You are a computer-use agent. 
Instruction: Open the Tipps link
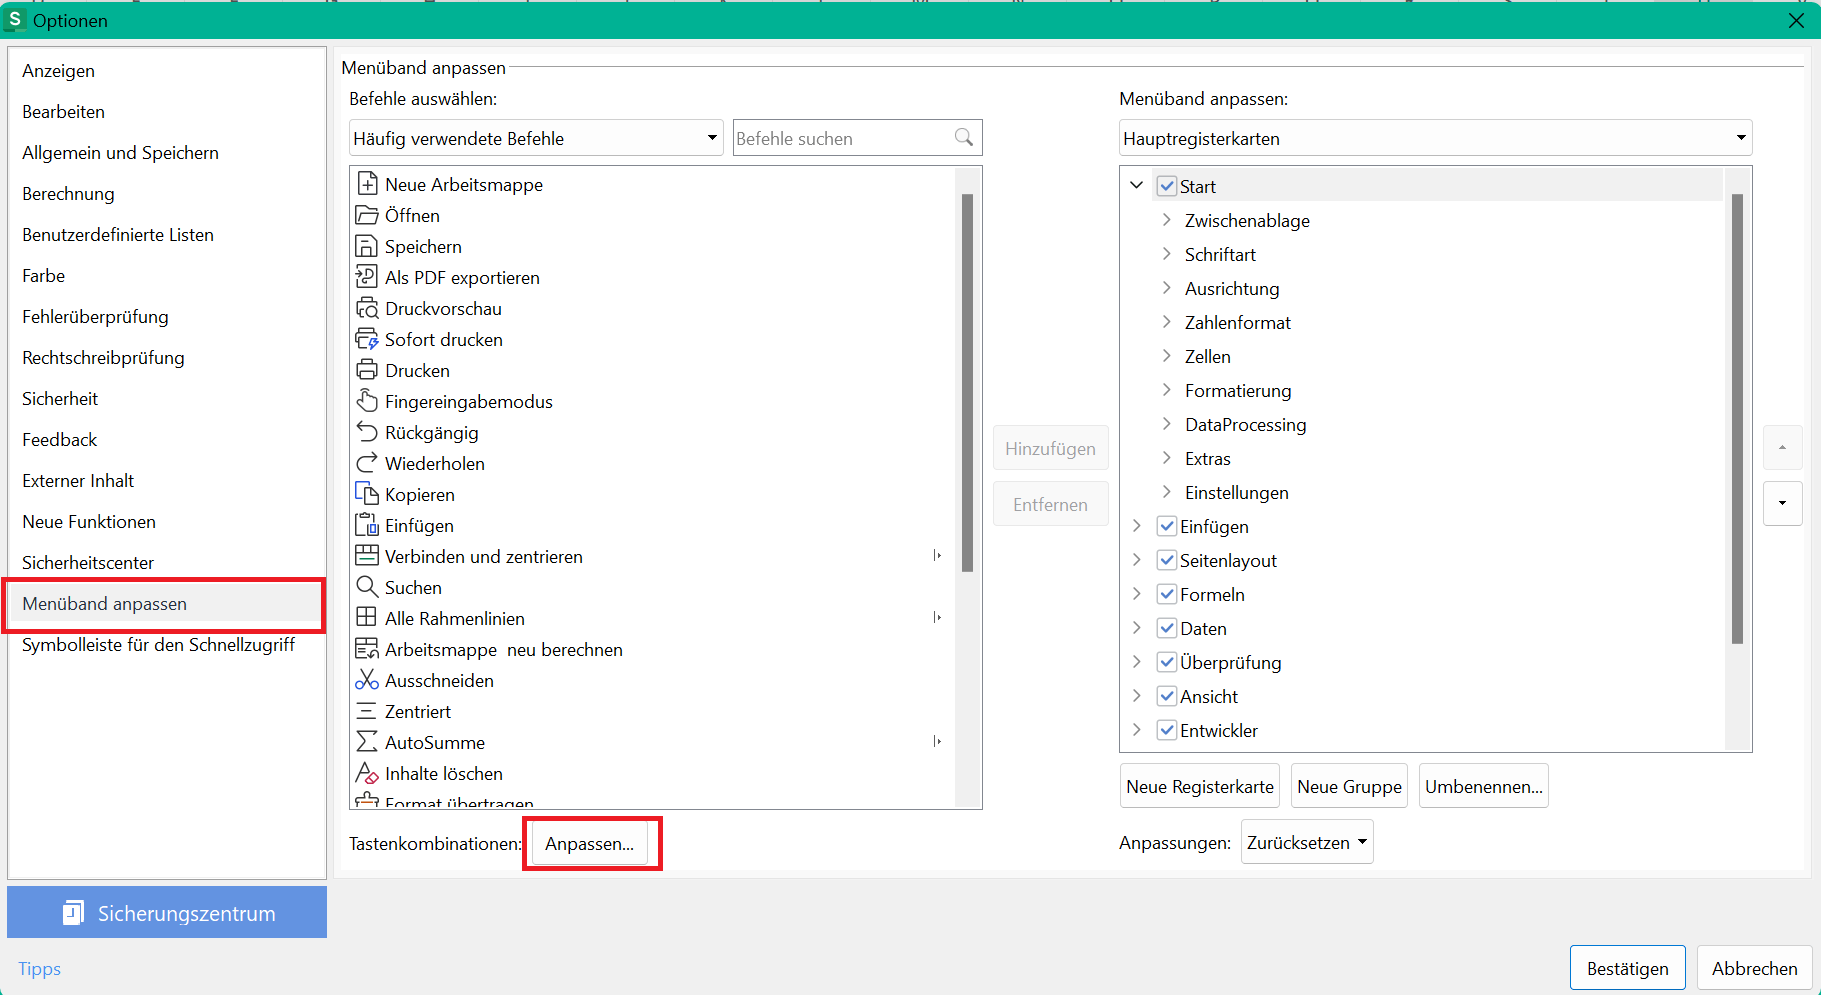pyautogui.click(x=39, y=968)
